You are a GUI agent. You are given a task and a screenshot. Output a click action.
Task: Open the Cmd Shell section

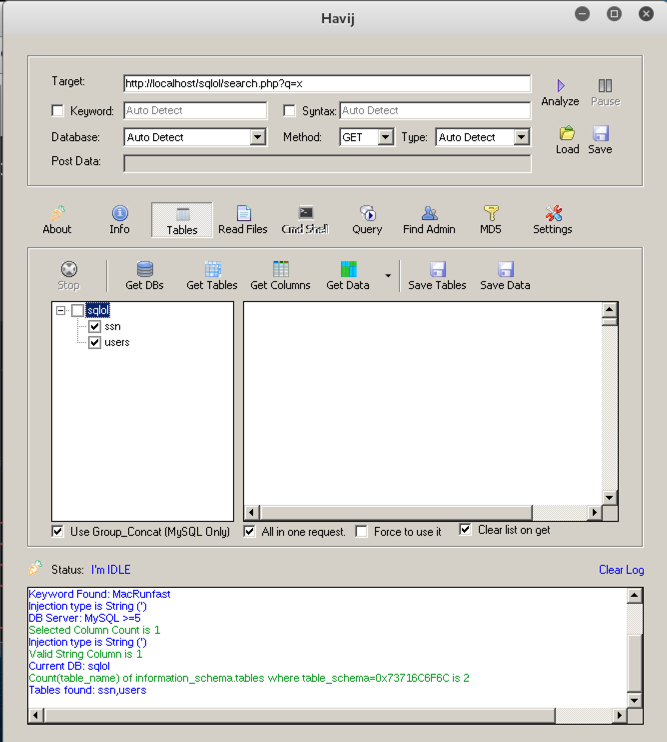pos(305,220)
